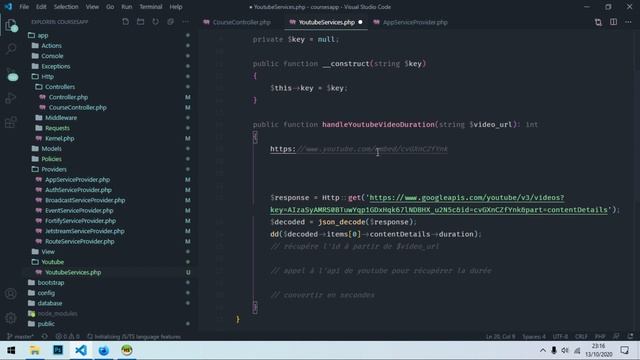Show hidden system tray icons
The height and width of the screenshot is (360, 640).
[542, 350]
